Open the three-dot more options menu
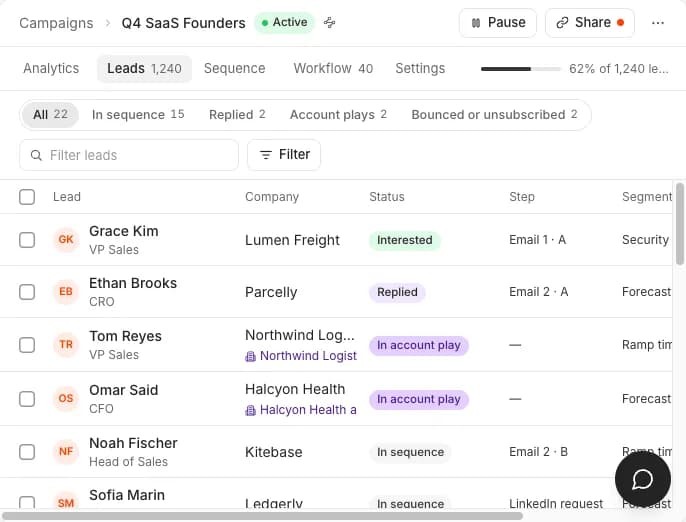This screenshot has height=522, width=686. 658,23
